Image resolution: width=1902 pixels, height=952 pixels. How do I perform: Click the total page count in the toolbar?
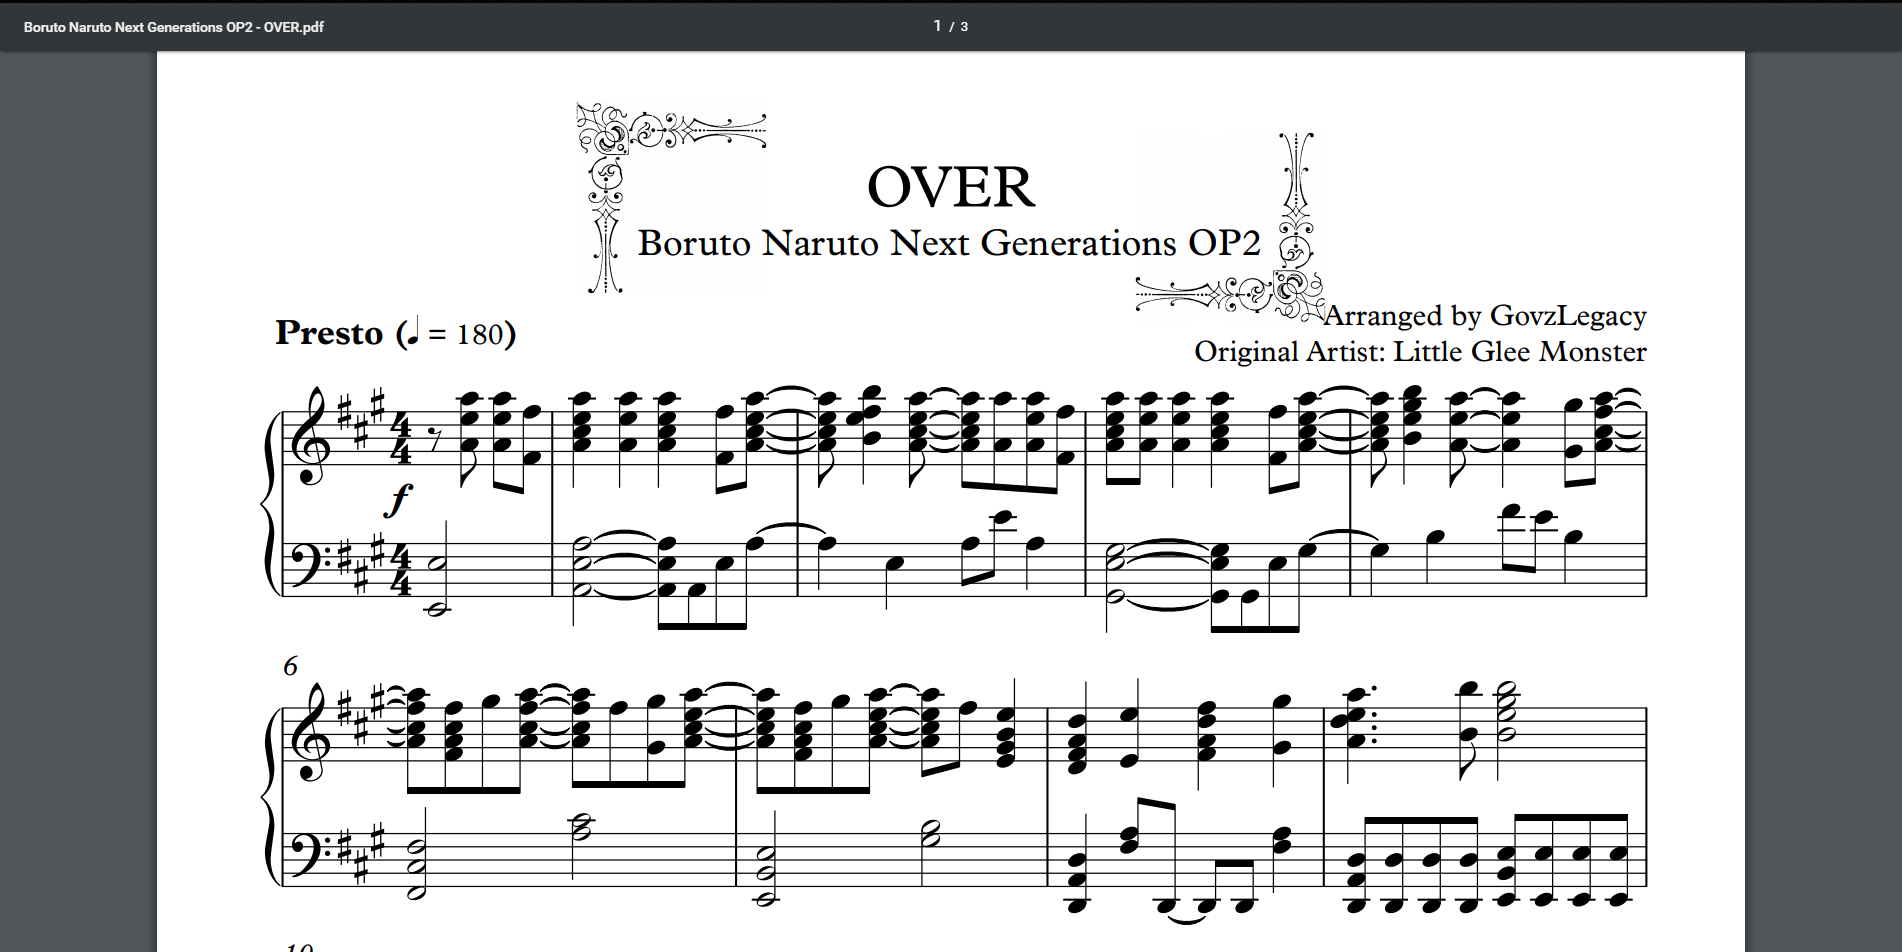click(964, 27)
